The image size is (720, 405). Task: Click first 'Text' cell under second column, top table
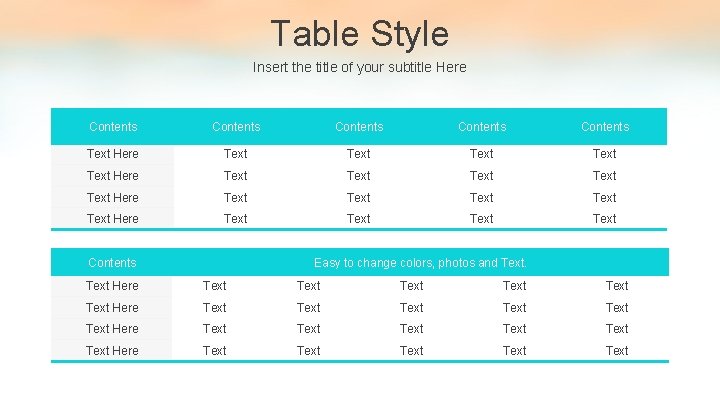236,154
